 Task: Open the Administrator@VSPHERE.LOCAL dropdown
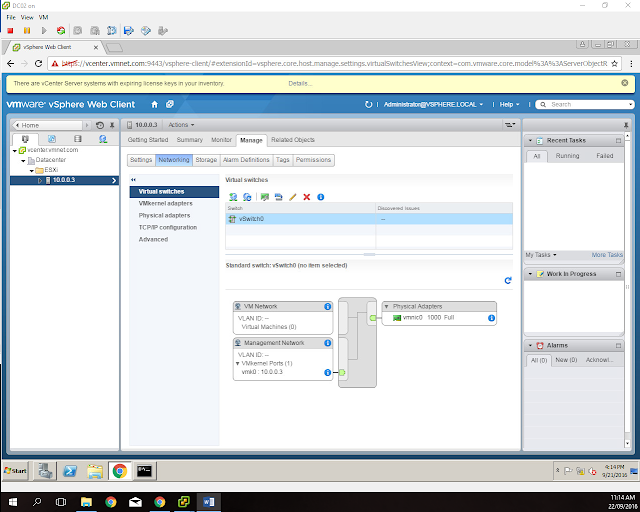coord(433,105)
